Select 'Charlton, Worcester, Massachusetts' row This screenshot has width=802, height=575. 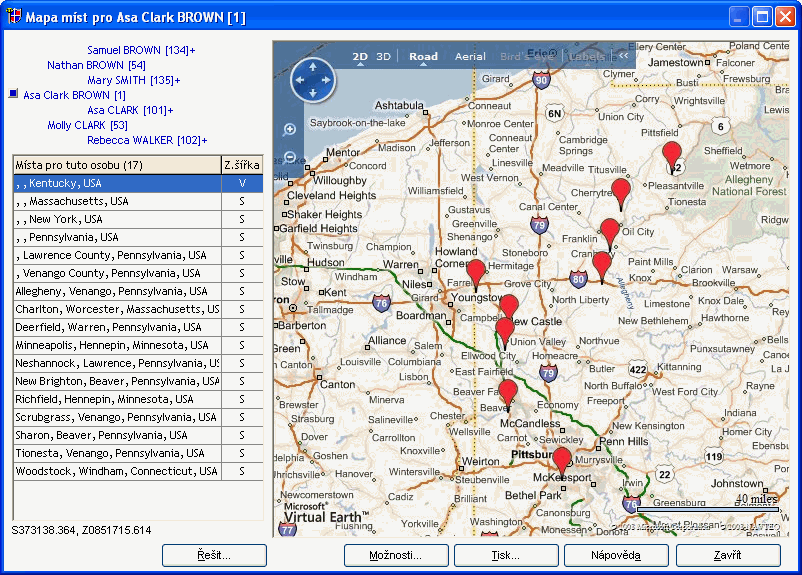138,309
